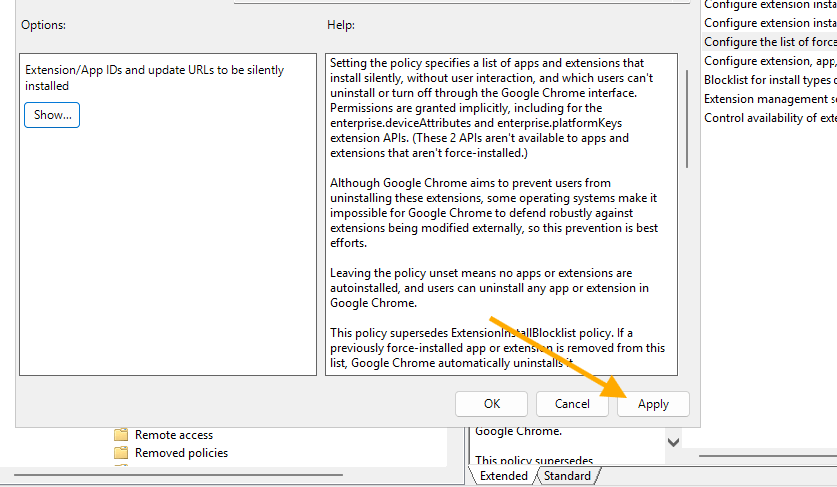Select the Removed policies tree item
Image resolution: width=837 pixels, height=487 pixels.
tap(181, 453)
